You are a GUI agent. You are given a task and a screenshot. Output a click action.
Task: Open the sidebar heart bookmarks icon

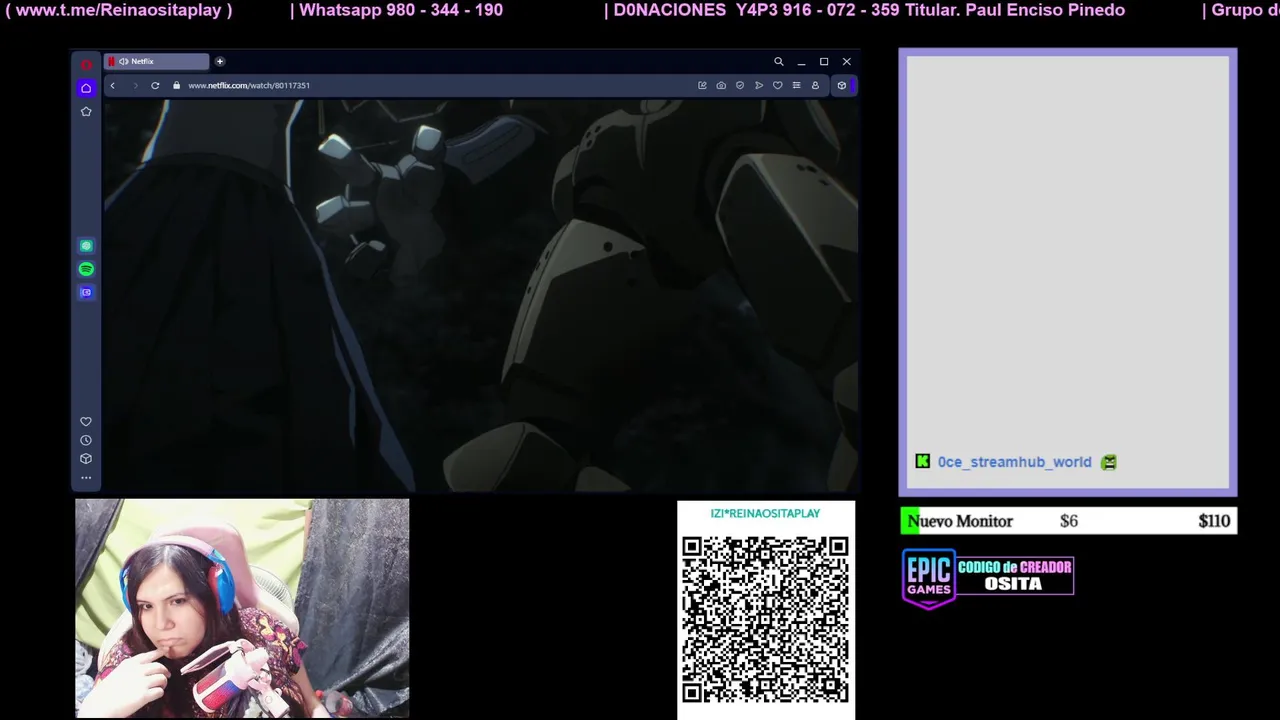(86, 422)
